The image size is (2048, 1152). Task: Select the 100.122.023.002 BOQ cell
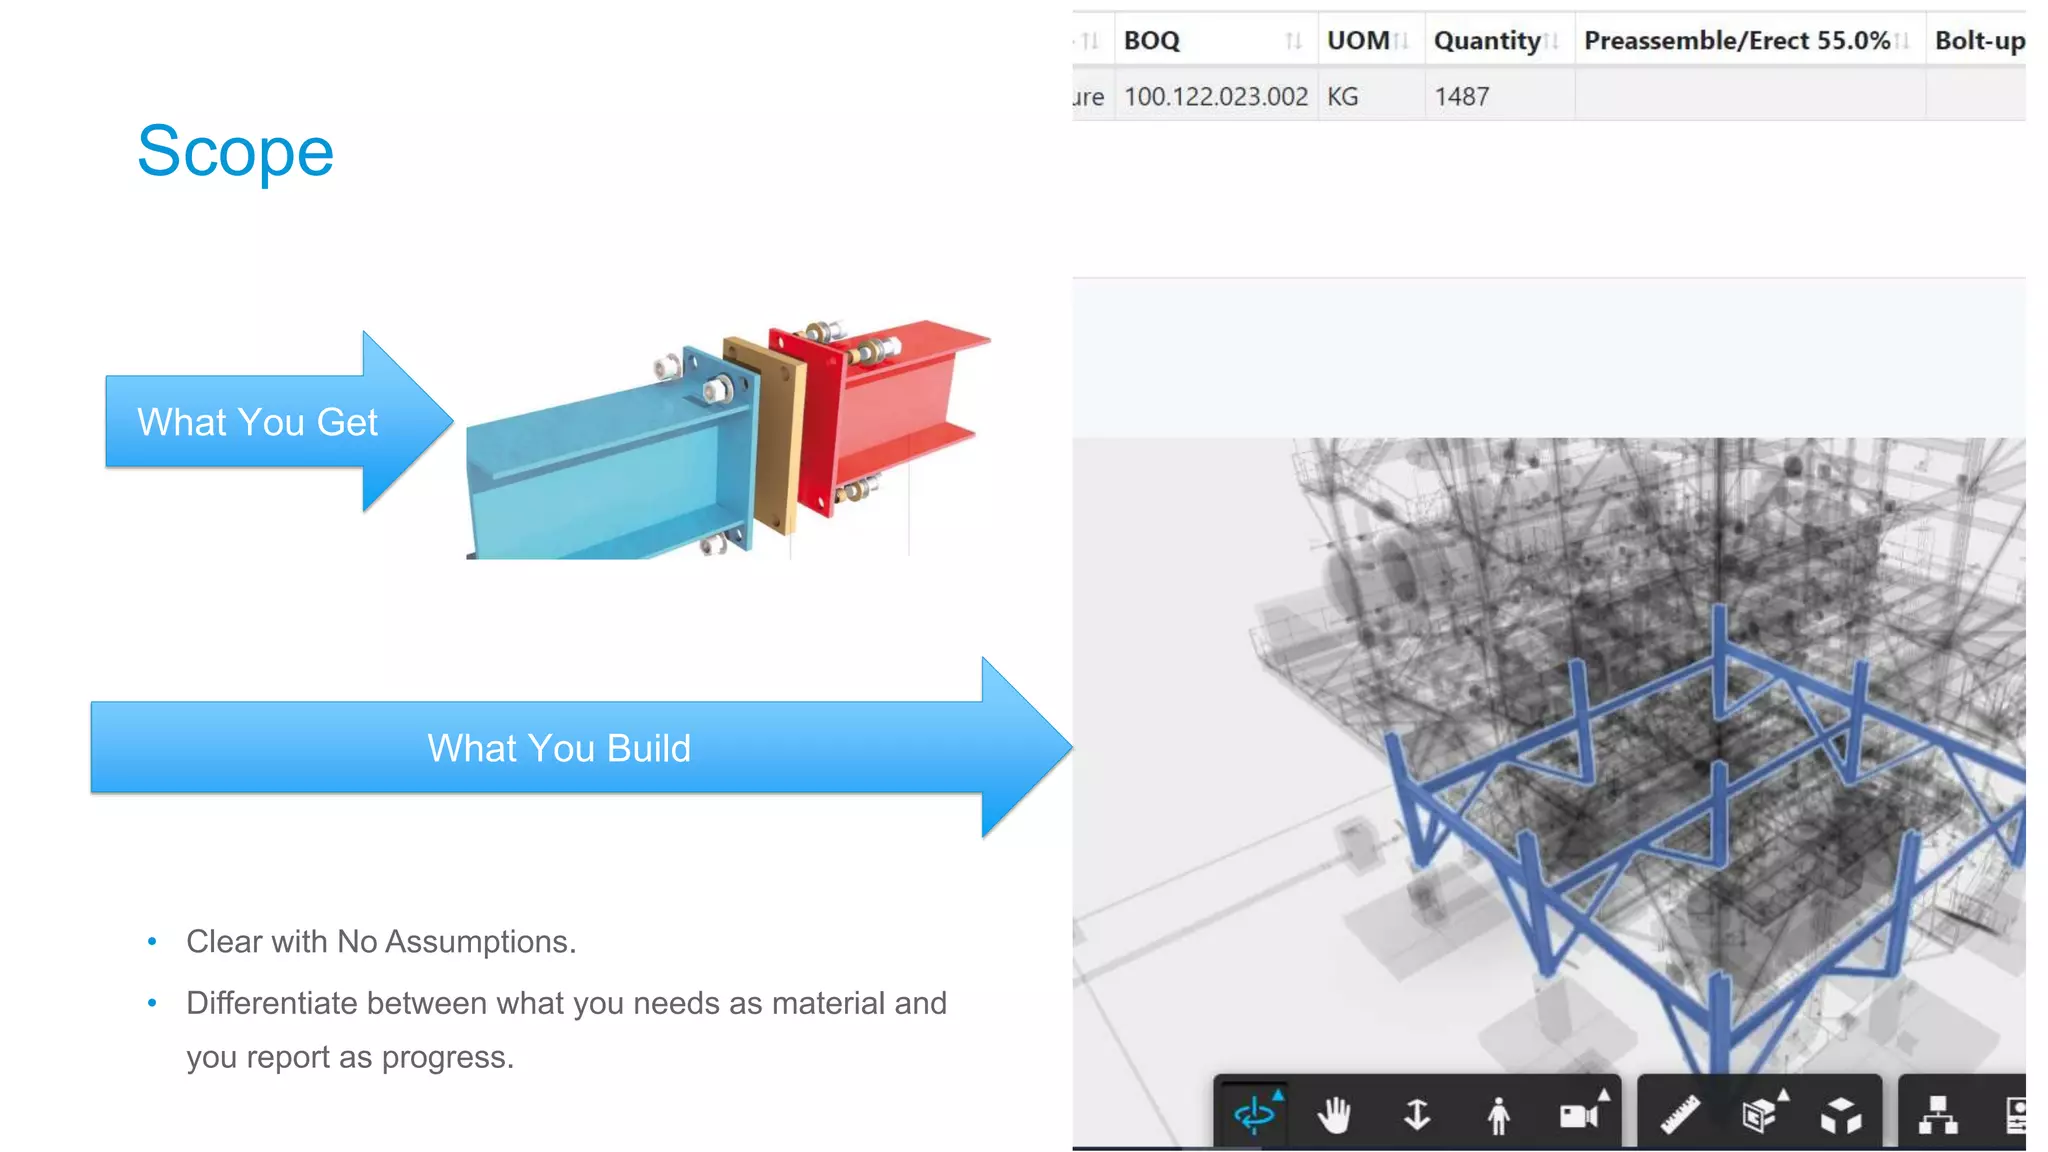[1215, 97]
